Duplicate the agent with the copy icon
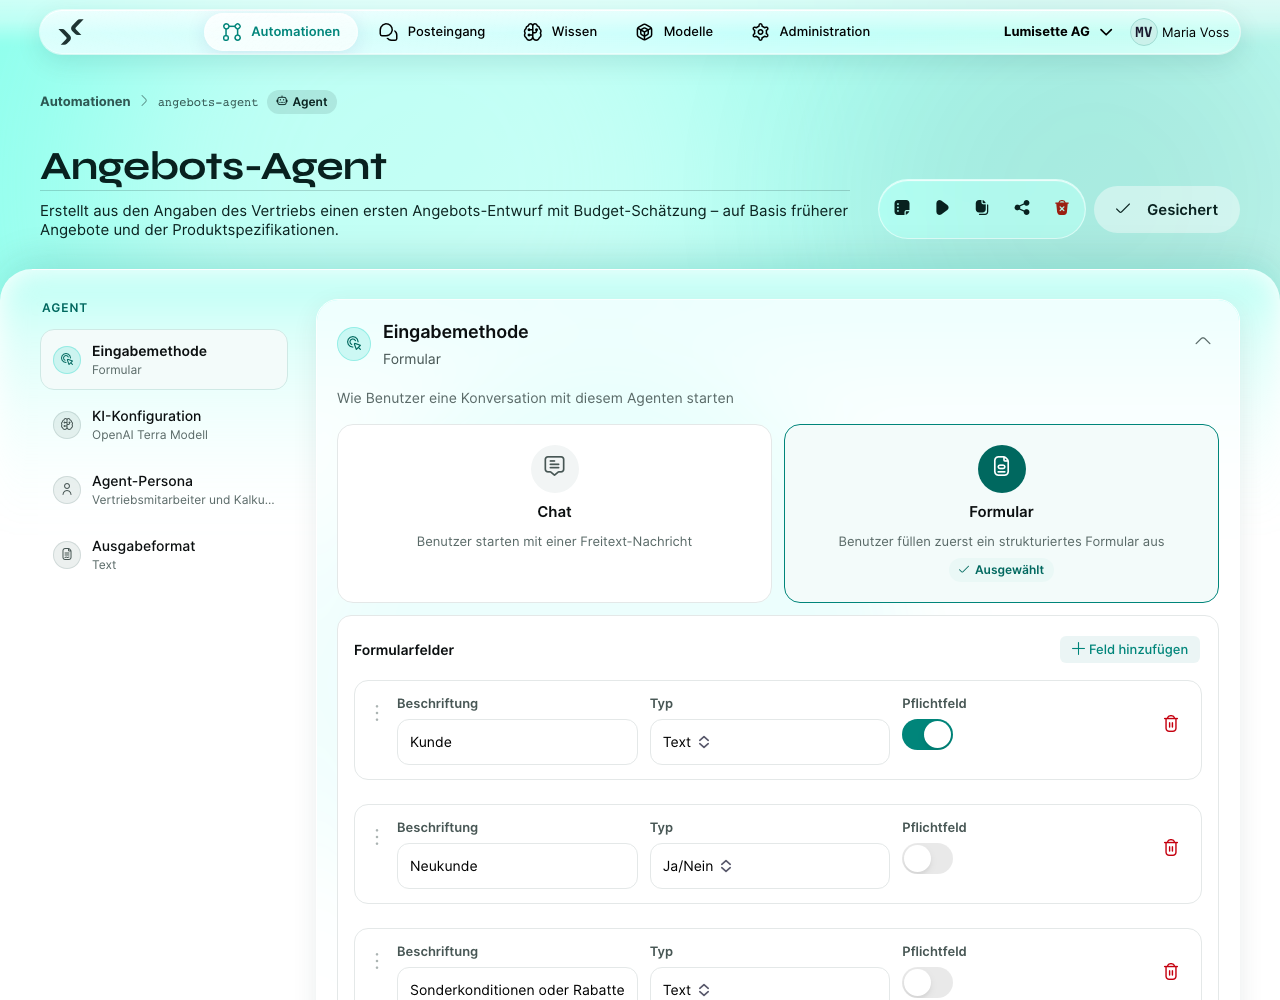Viewport: 1280px width, 1000px height. click(x=982, y=208)
